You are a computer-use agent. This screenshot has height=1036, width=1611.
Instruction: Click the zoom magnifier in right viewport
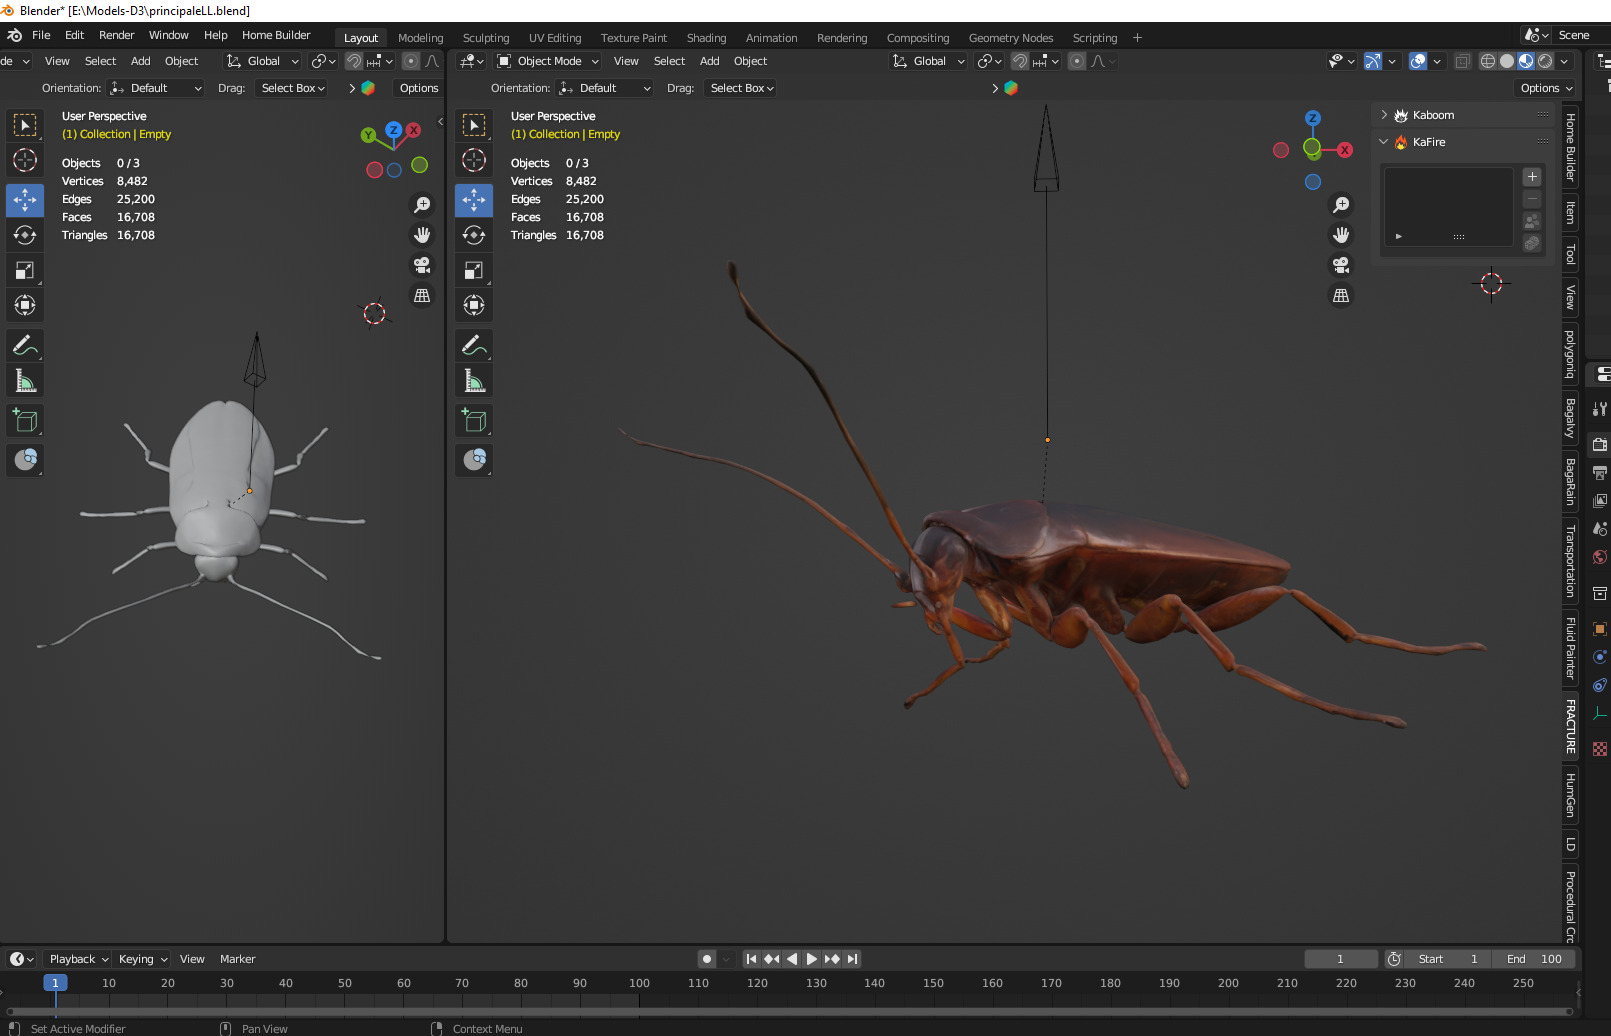point(1341,205)
